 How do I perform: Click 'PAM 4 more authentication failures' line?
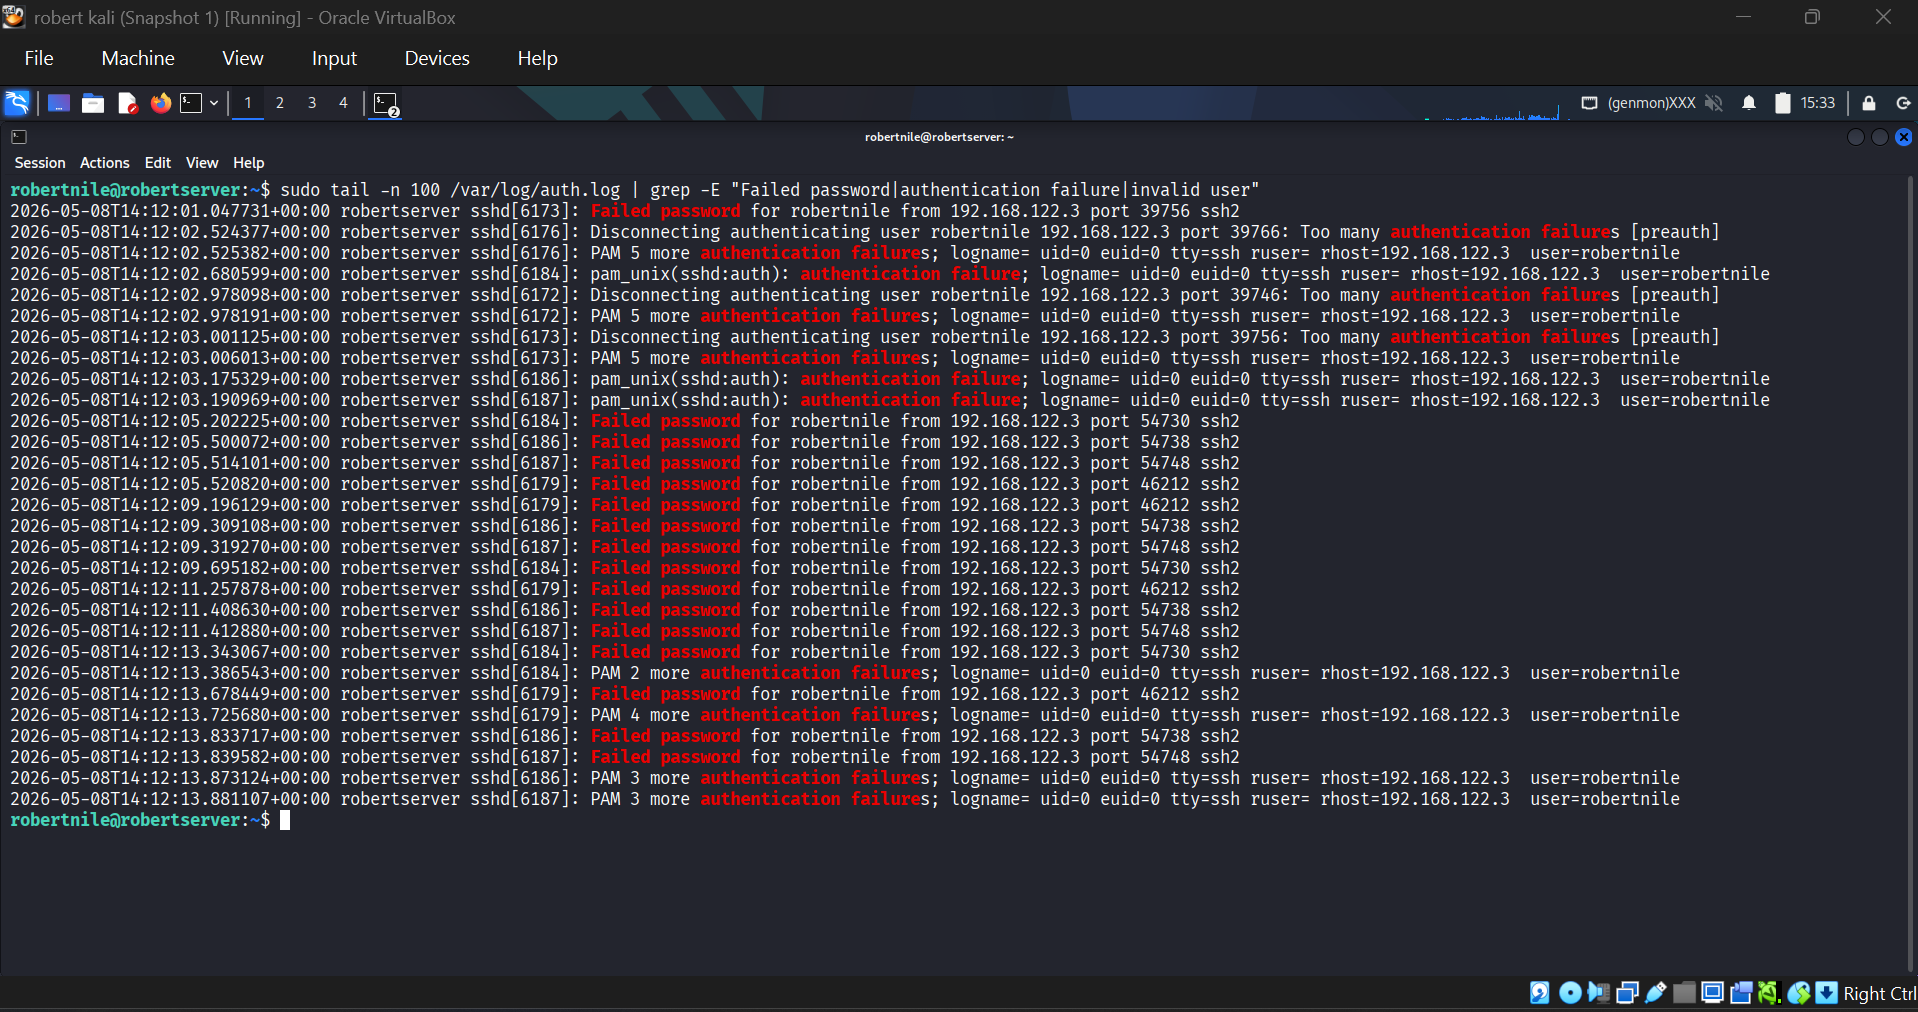[845, 715]
